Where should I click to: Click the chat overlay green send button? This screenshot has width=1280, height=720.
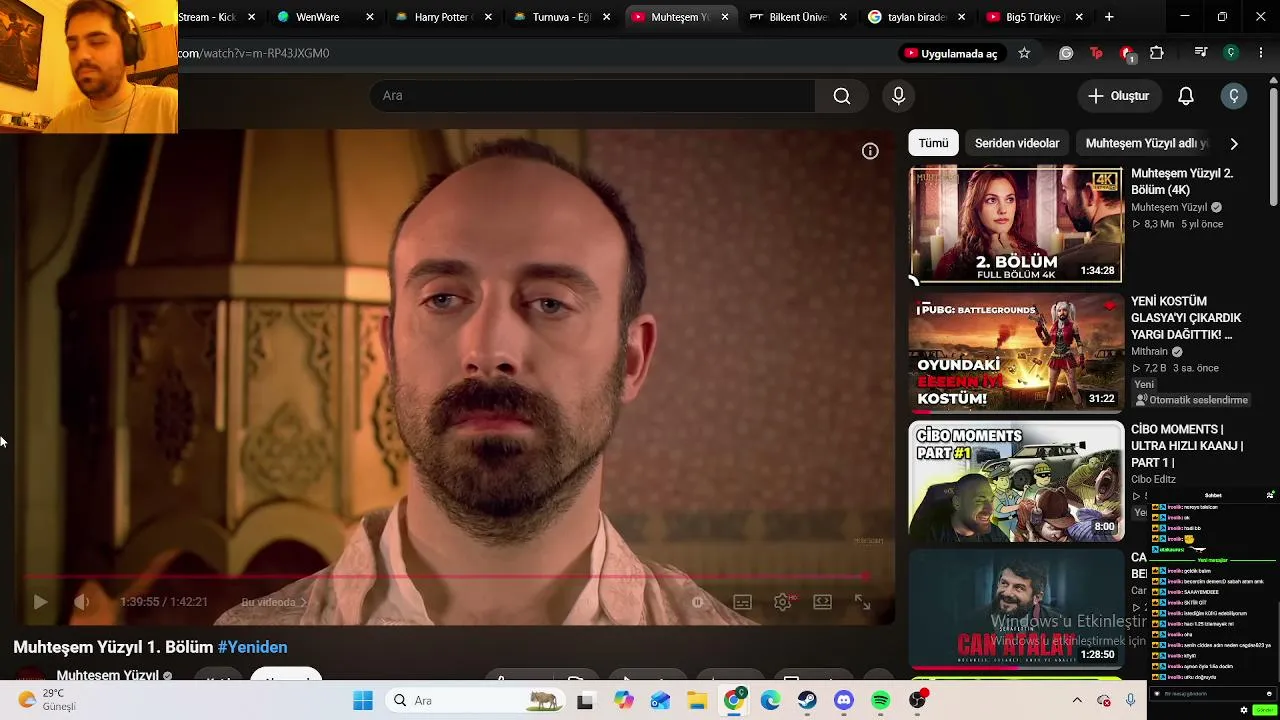point(1264,710)
